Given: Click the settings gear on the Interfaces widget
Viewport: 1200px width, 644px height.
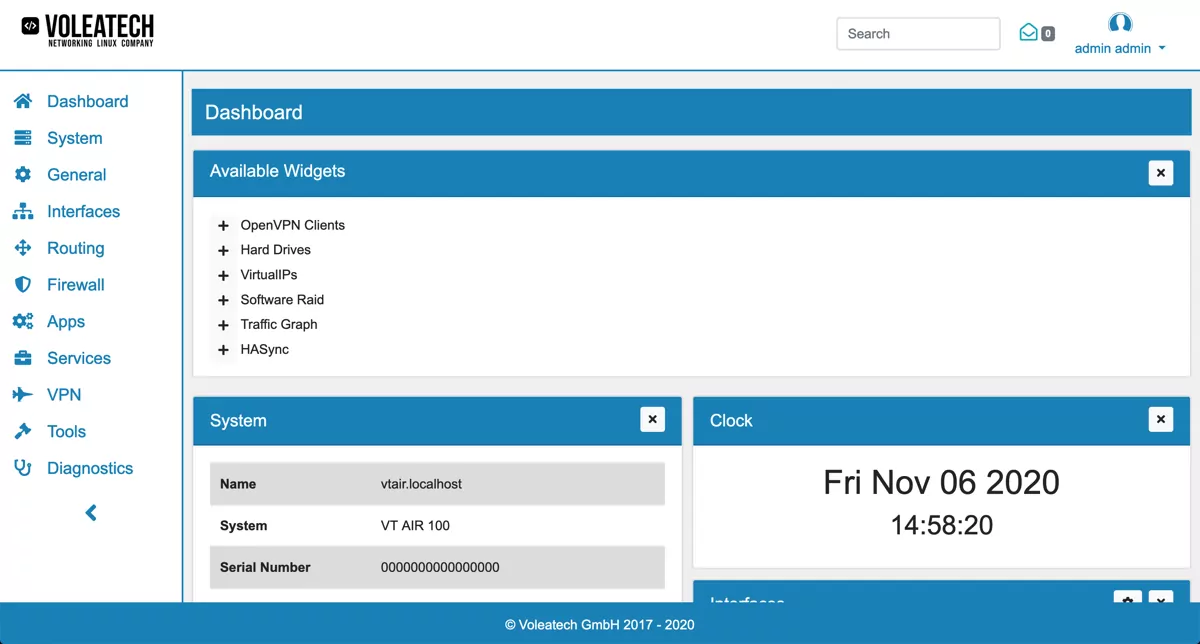Looking at the screenshot, I should click(x=1127, y=600).
